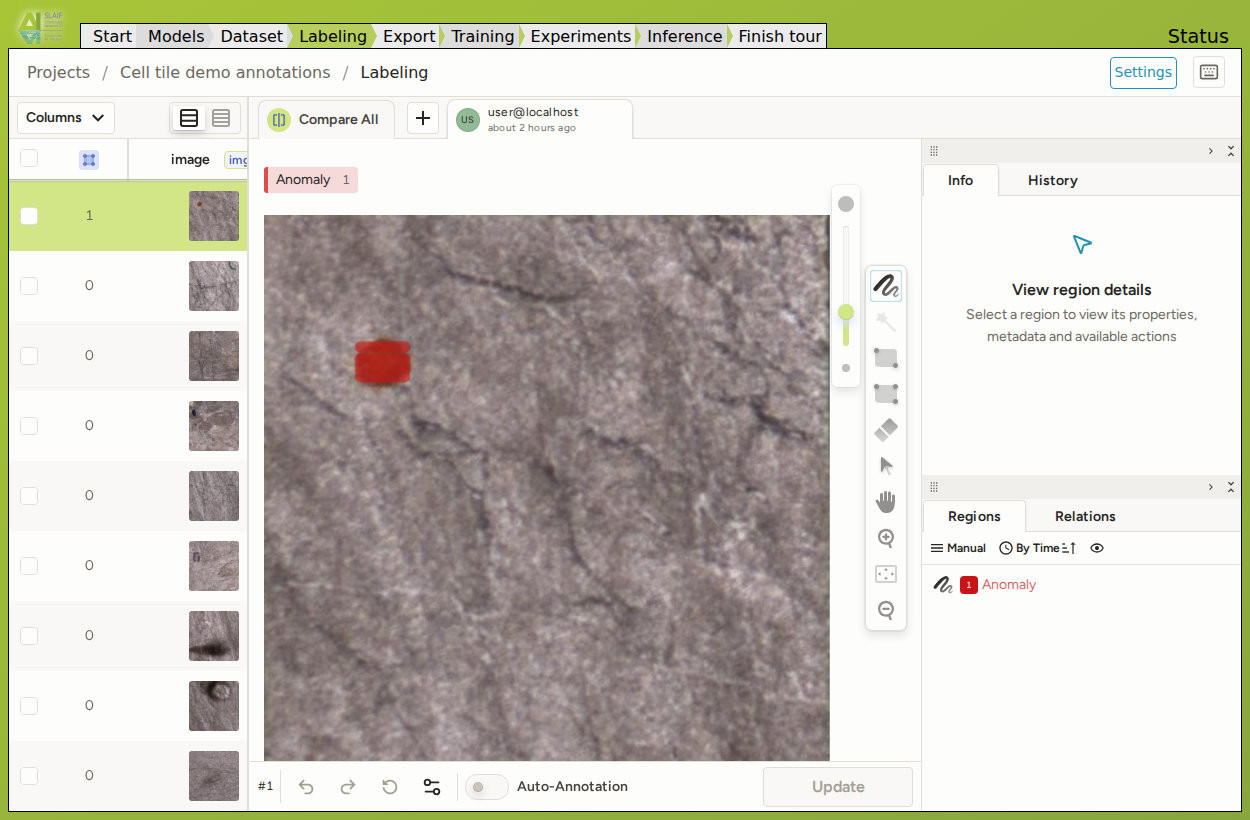
Task: Redo the annotation action
Action: pos(348,787)
